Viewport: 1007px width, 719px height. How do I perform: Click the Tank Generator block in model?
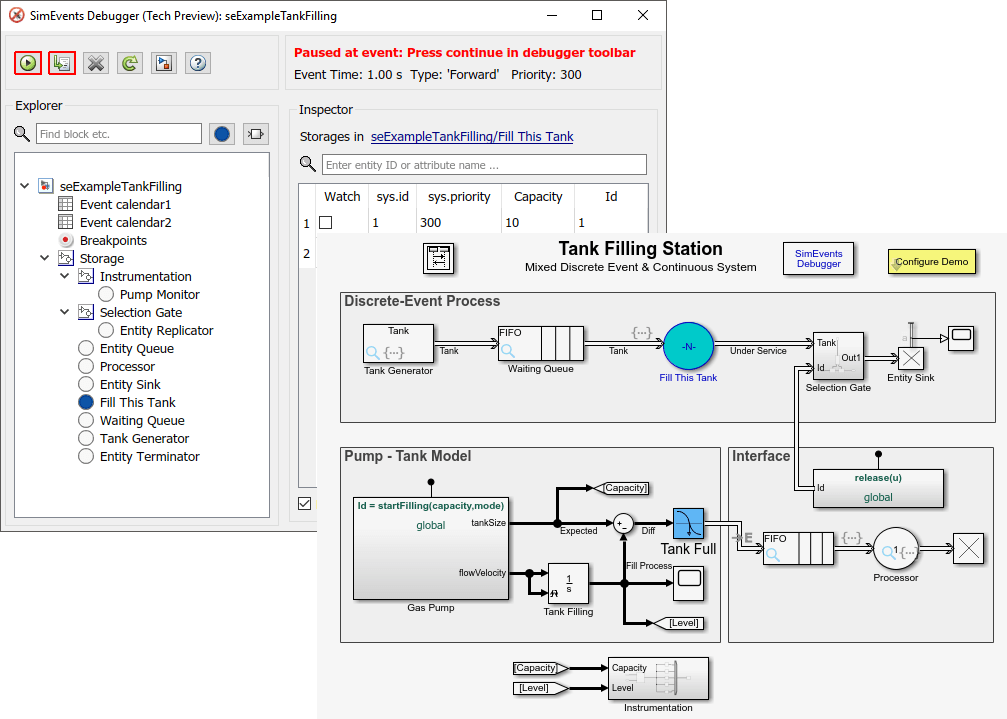coord(398,343)
